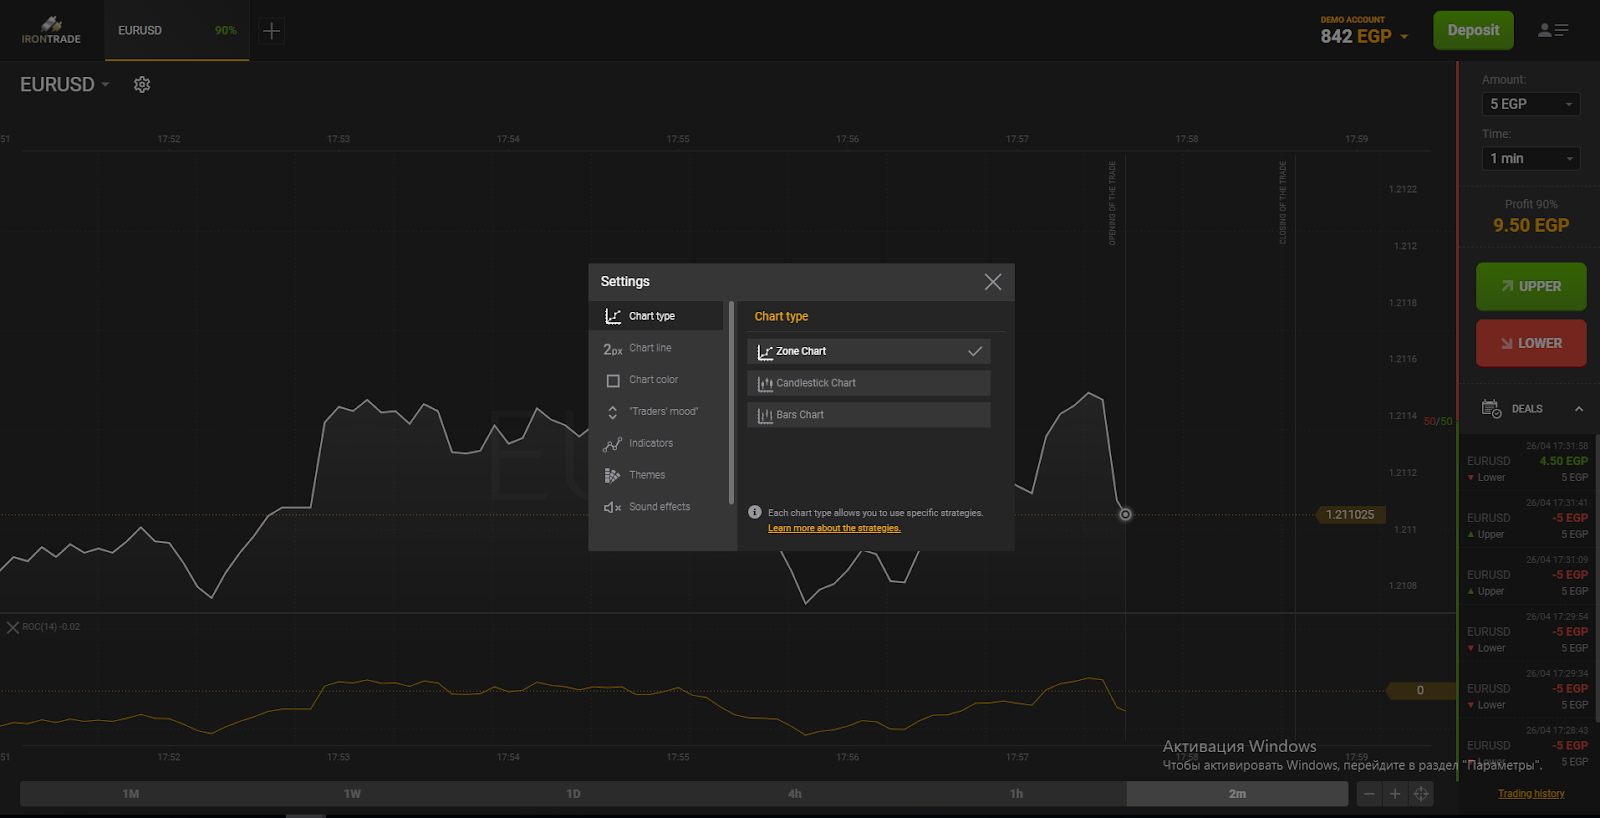
Task: Open Chart line settings section
Action: click(656, 348)
